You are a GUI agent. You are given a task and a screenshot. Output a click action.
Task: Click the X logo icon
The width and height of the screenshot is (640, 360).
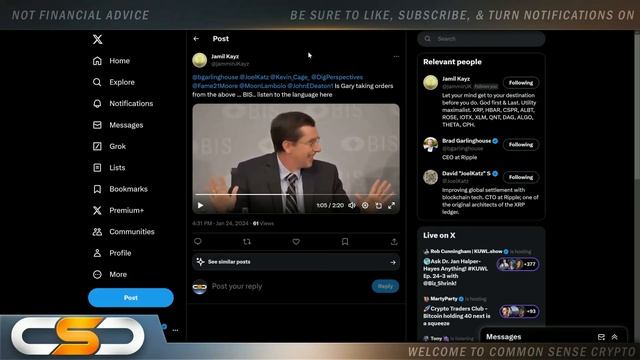point(97,39)
